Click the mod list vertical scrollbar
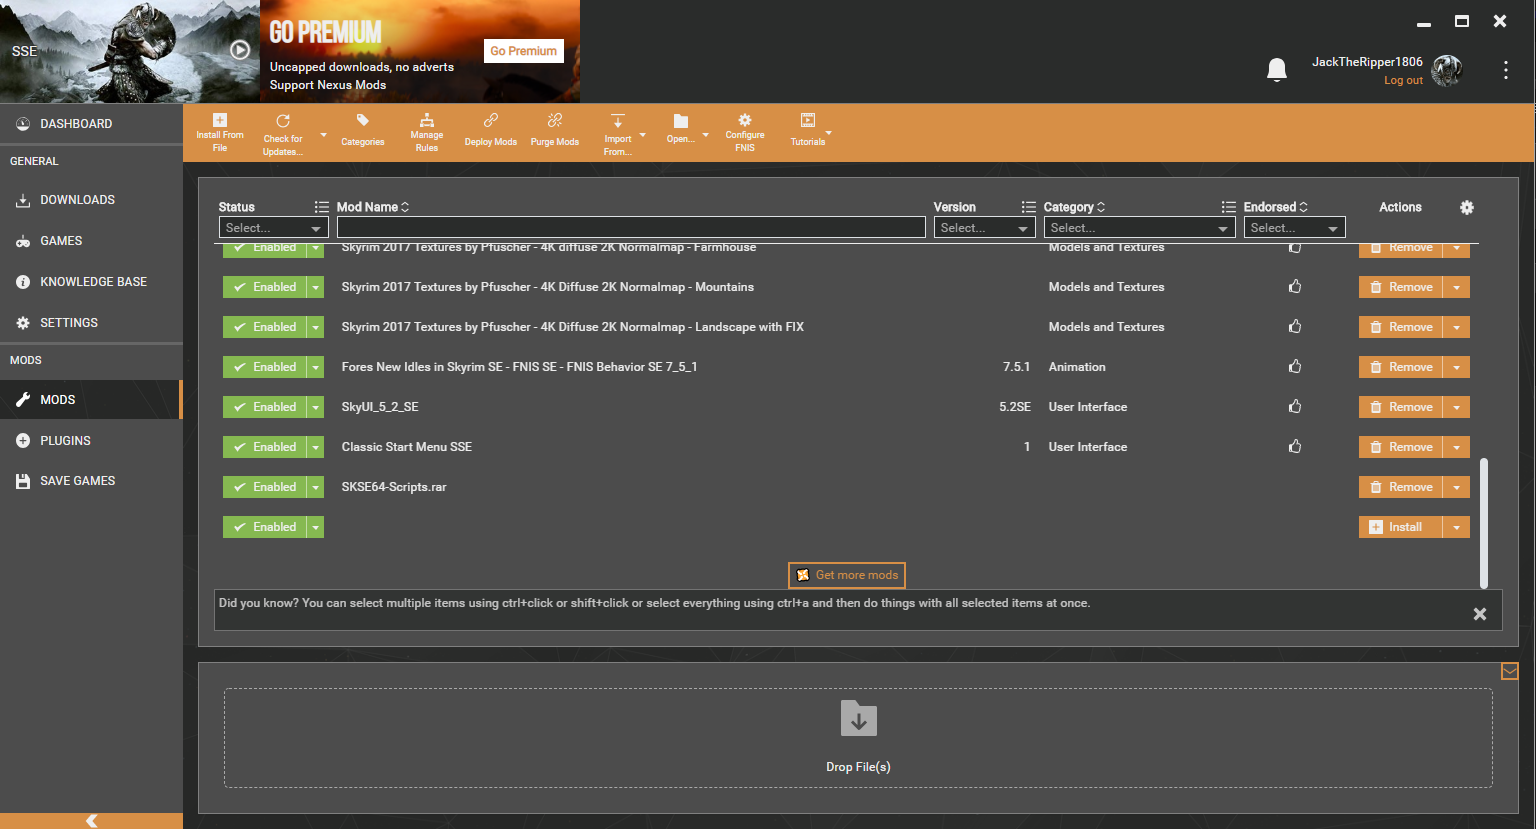 click(x=1484, y=523)
